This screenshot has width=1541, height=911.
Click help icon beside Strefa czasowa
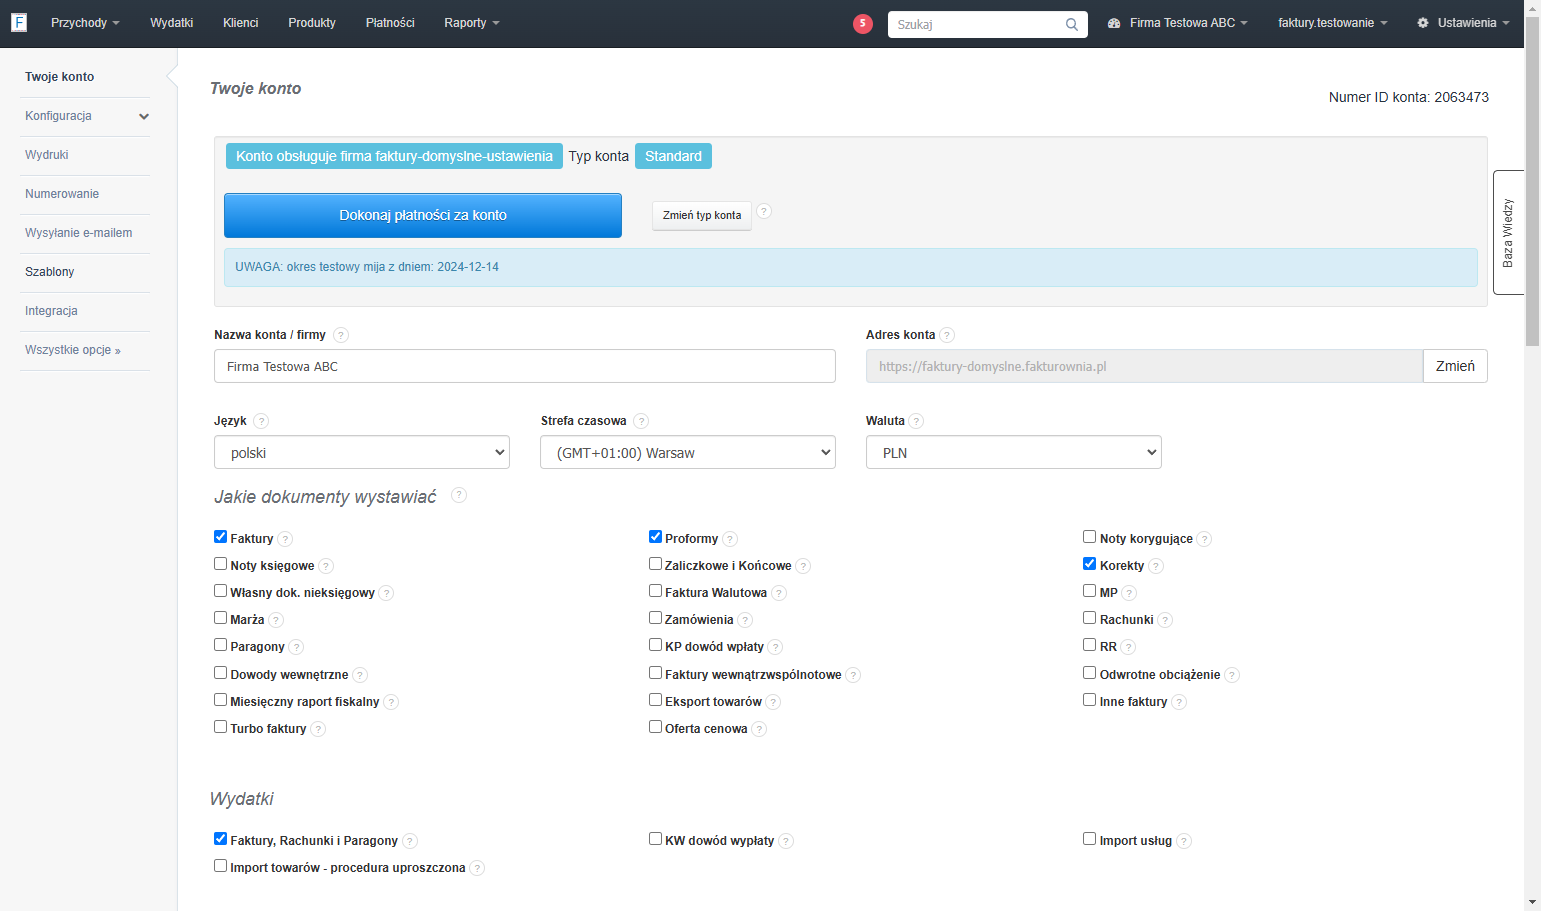click(641, 421)
